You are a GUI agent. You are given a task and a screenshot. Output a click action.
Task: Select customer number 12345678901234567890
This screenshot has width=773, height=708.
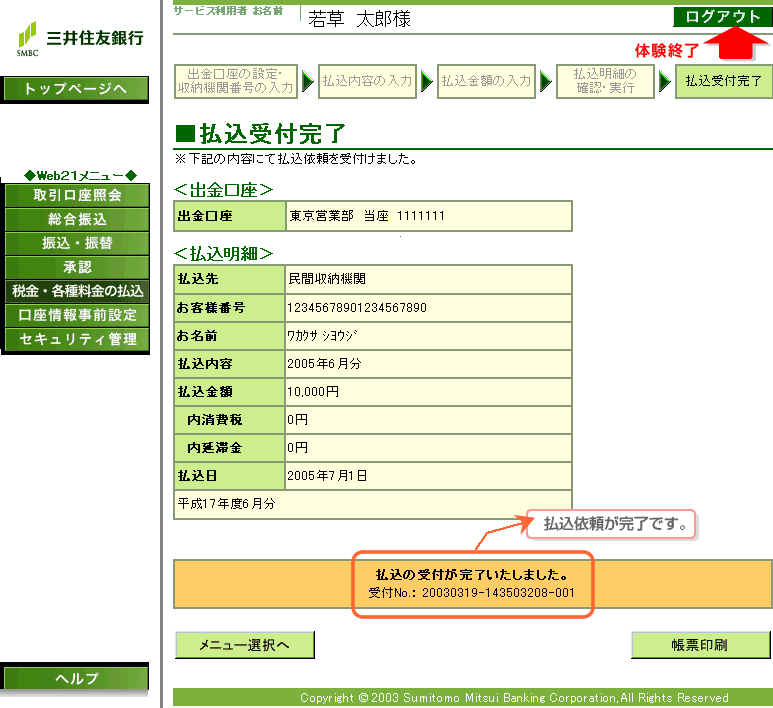click(357, 308)
